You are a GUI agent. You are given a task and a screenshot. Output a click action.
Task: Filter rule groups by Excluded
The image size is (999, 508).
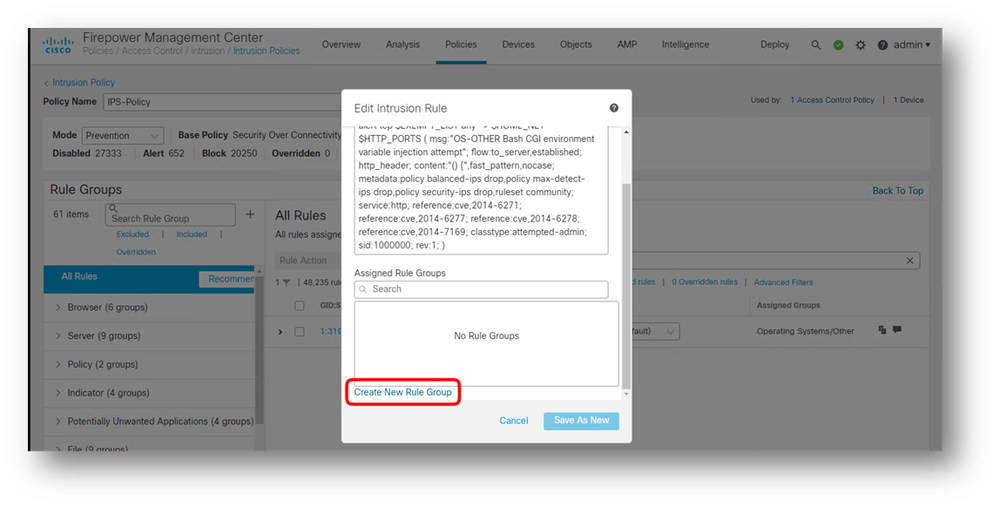click(133, 235)
